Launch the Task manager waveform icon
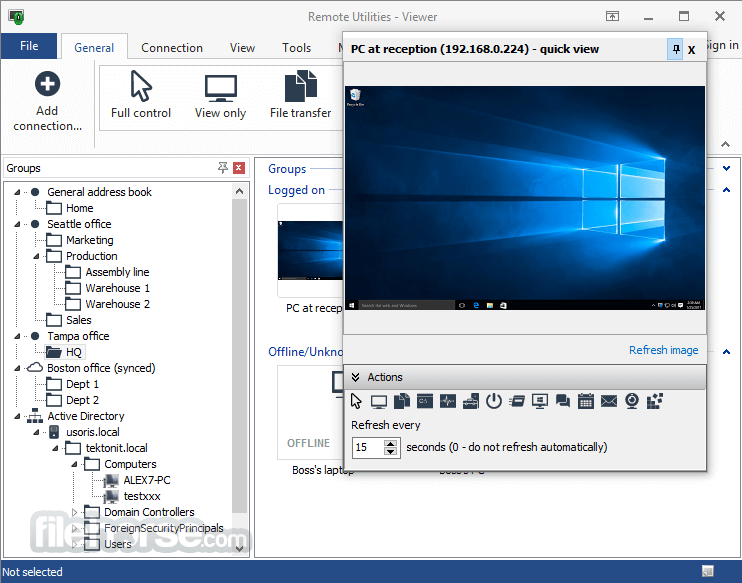Viewport: 742px width, 583px height. coord(448,401)
